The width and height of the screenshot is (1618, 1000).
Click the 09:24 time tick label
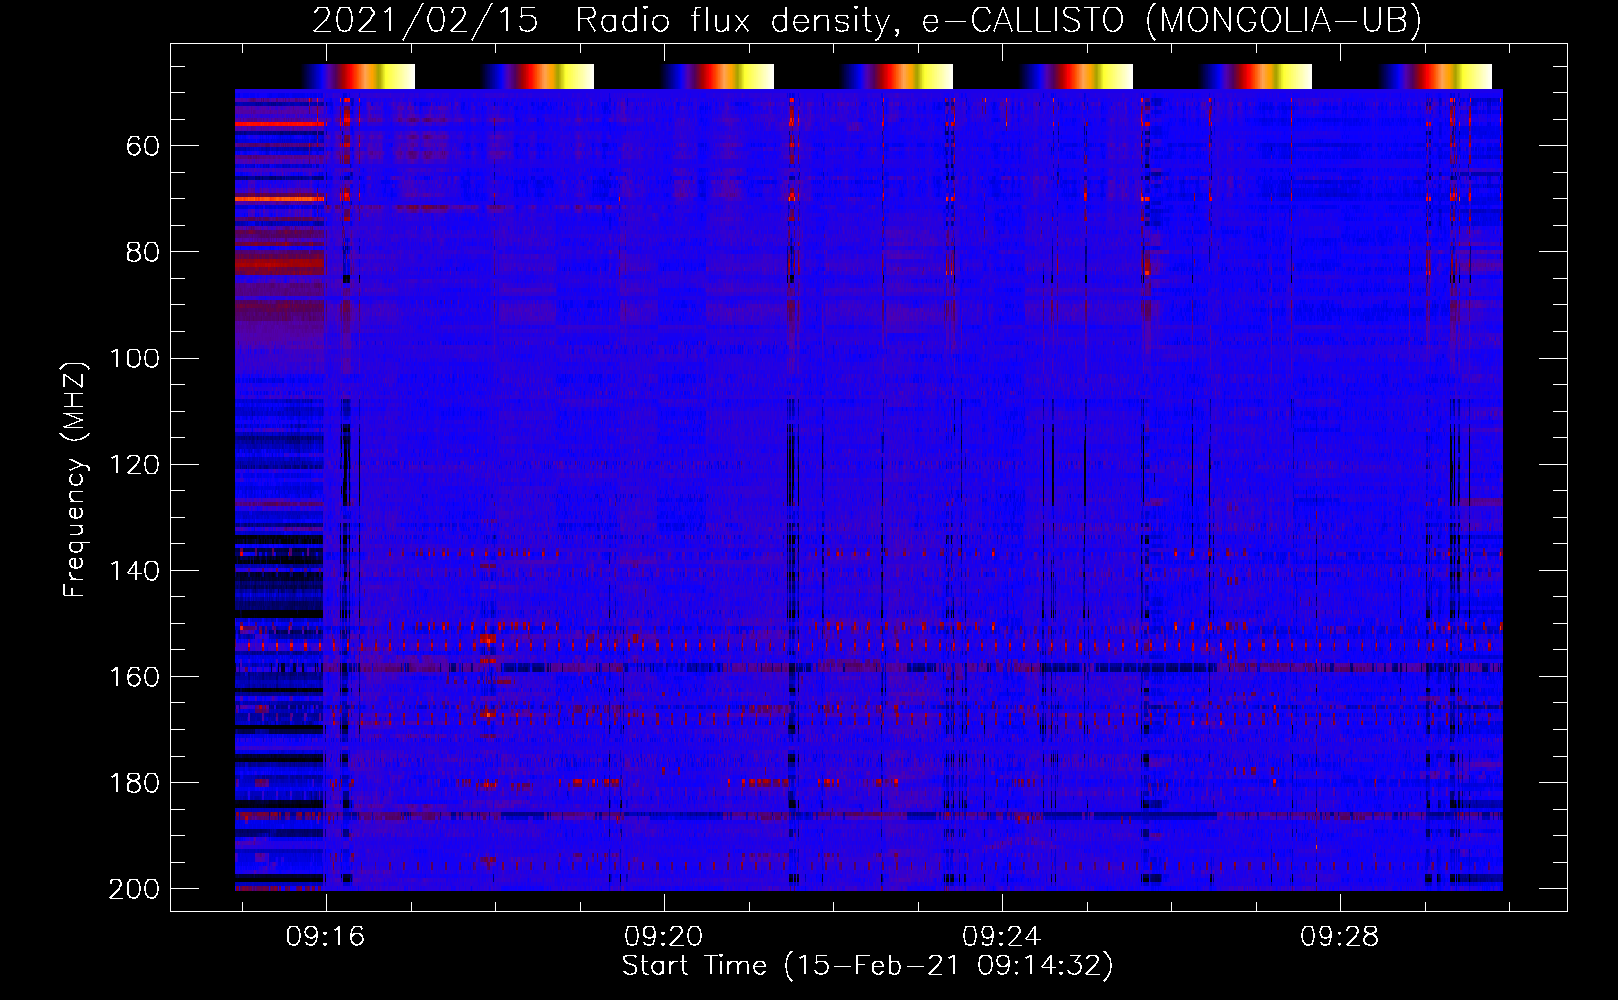pos(1001,936)
